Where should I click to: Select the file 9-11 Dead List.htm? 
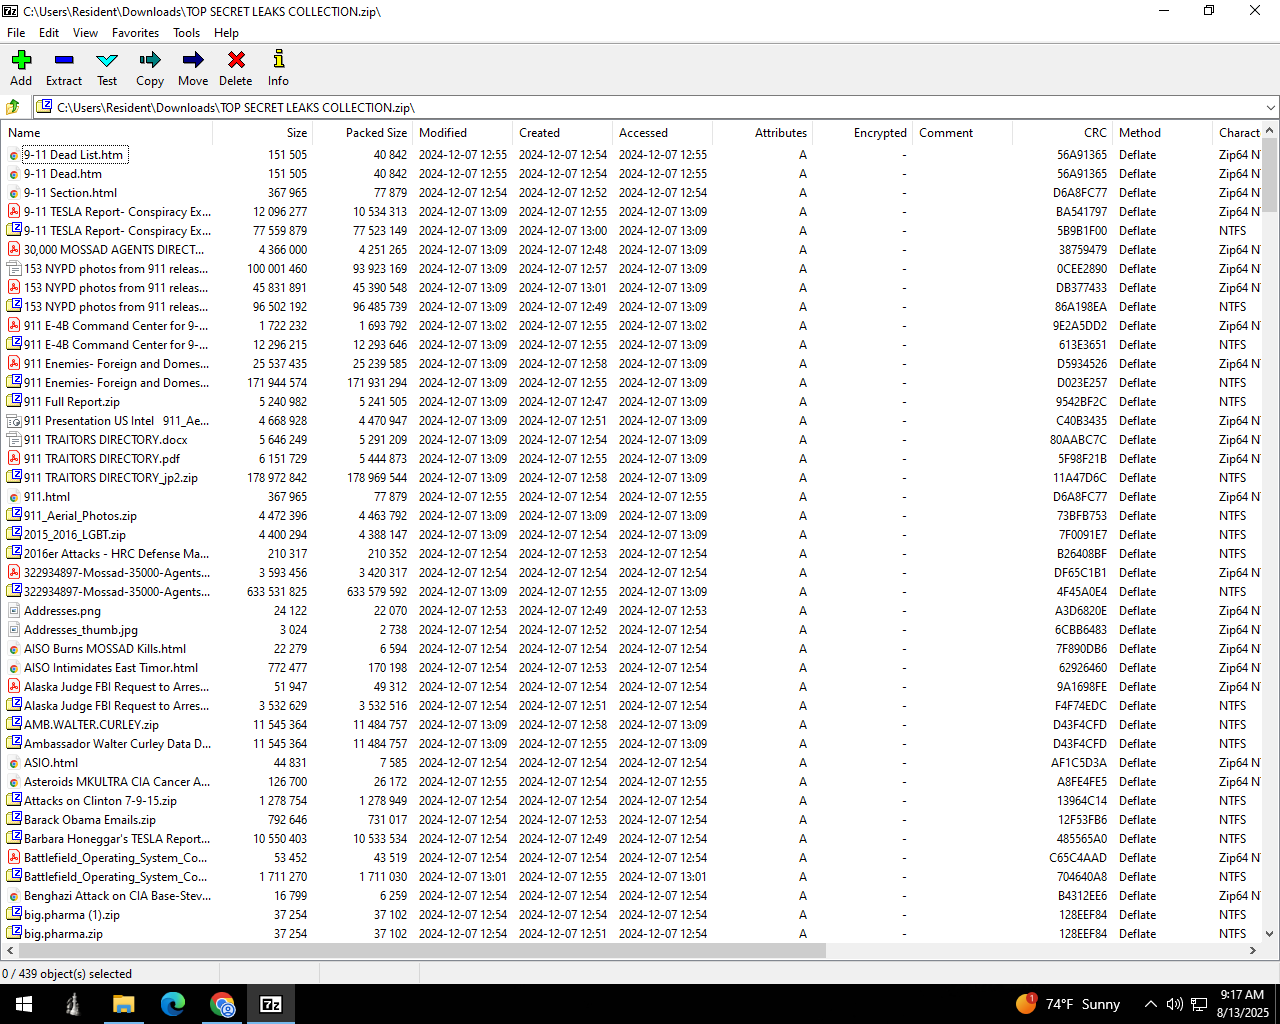(74, 155)
